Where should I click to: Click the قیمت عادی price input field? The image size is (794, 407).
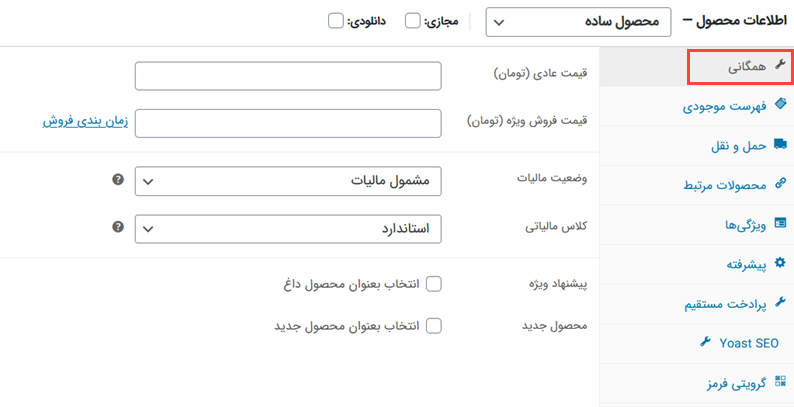[288, 75]
